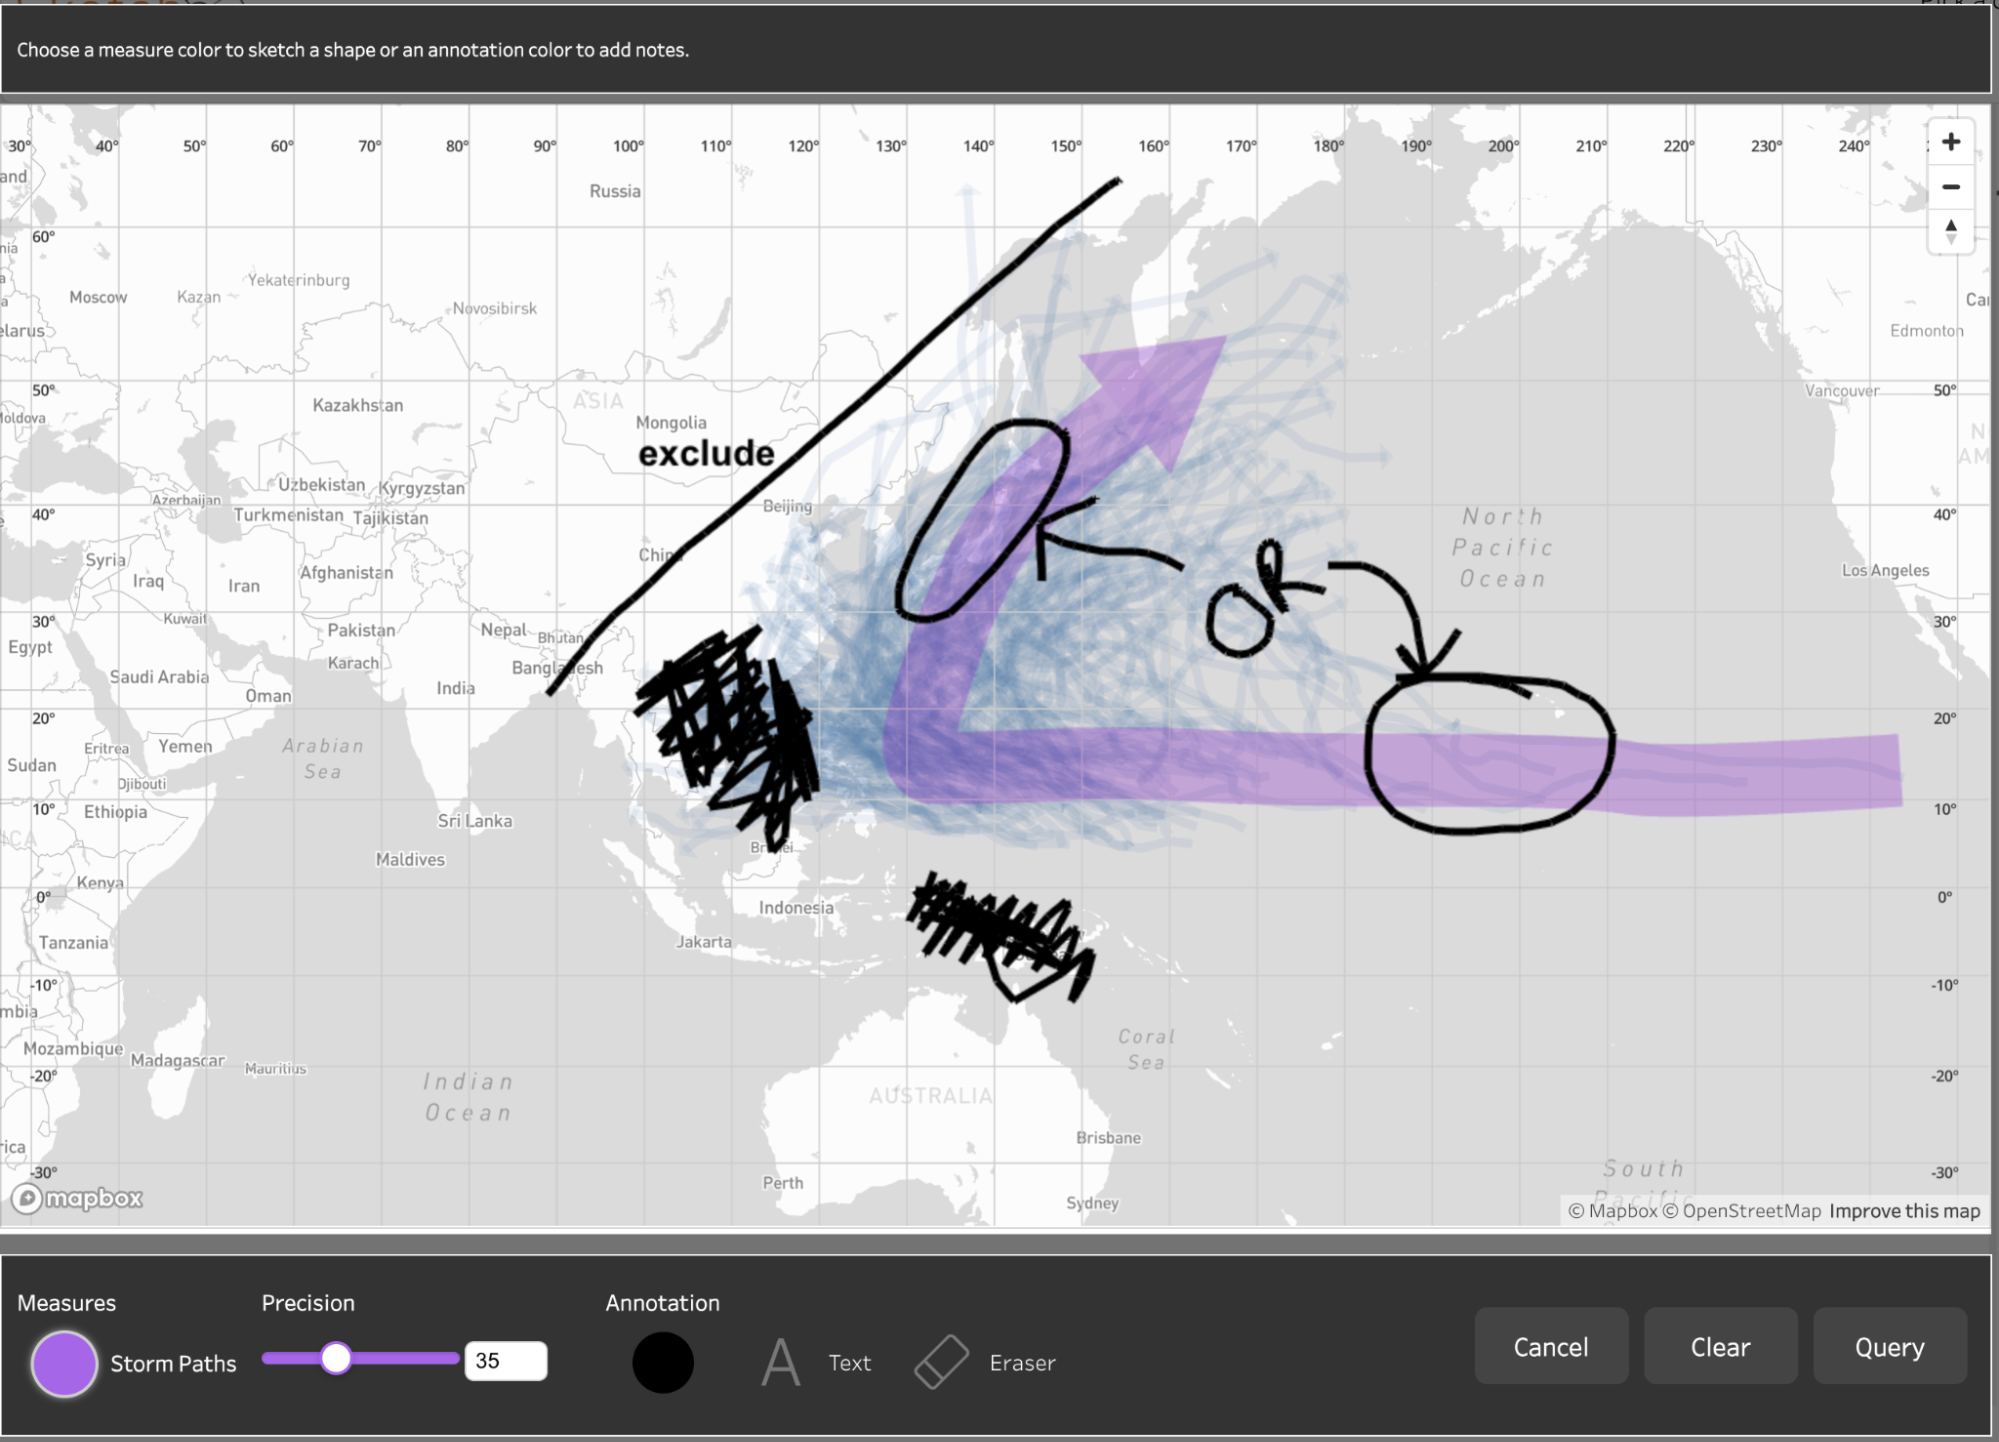The image size is (1999, 1442).
Task: Click the Tanzania map label
Action: (x=73, y=943)
